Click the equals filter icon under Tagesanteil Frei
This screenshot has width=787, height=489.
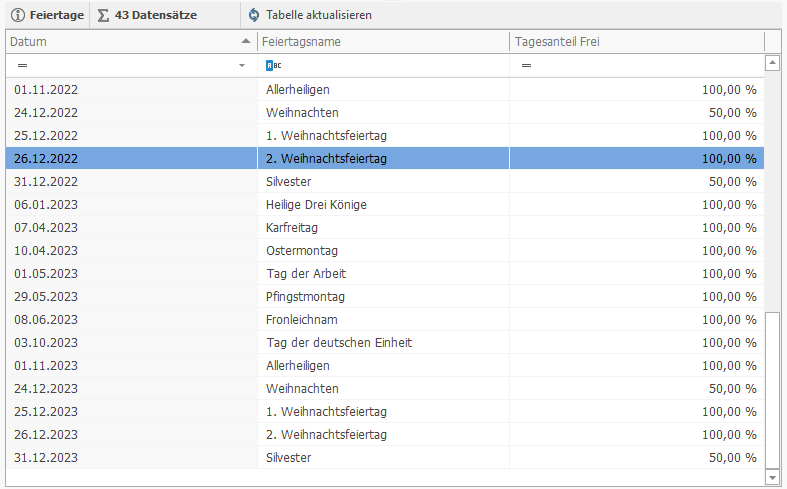(527, 65)
